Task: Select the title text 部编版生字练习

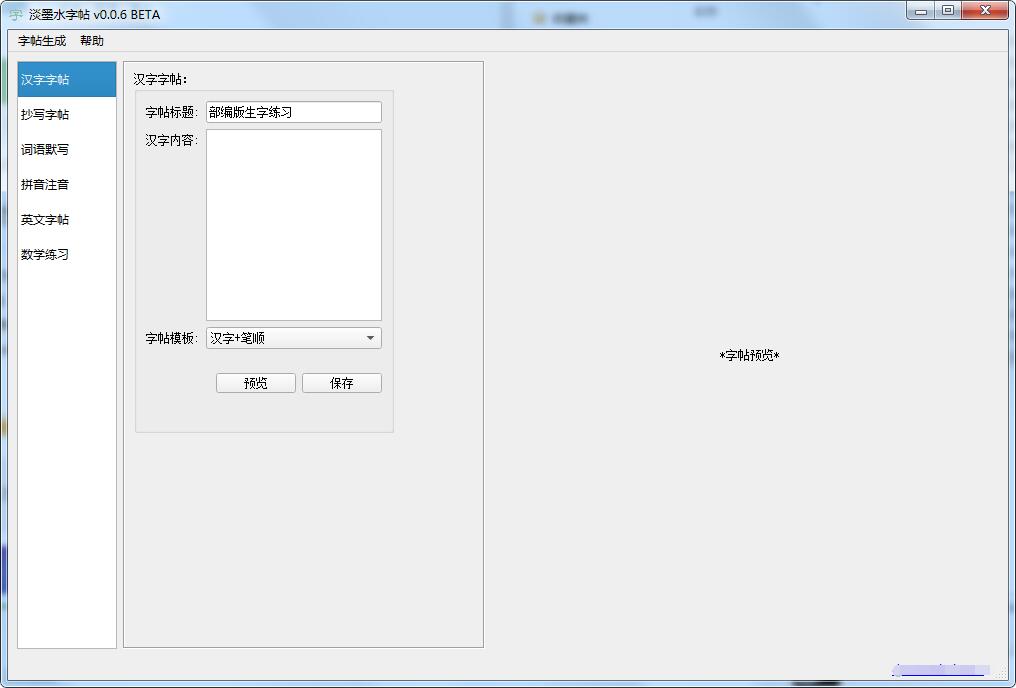Action: pos(250,111)
